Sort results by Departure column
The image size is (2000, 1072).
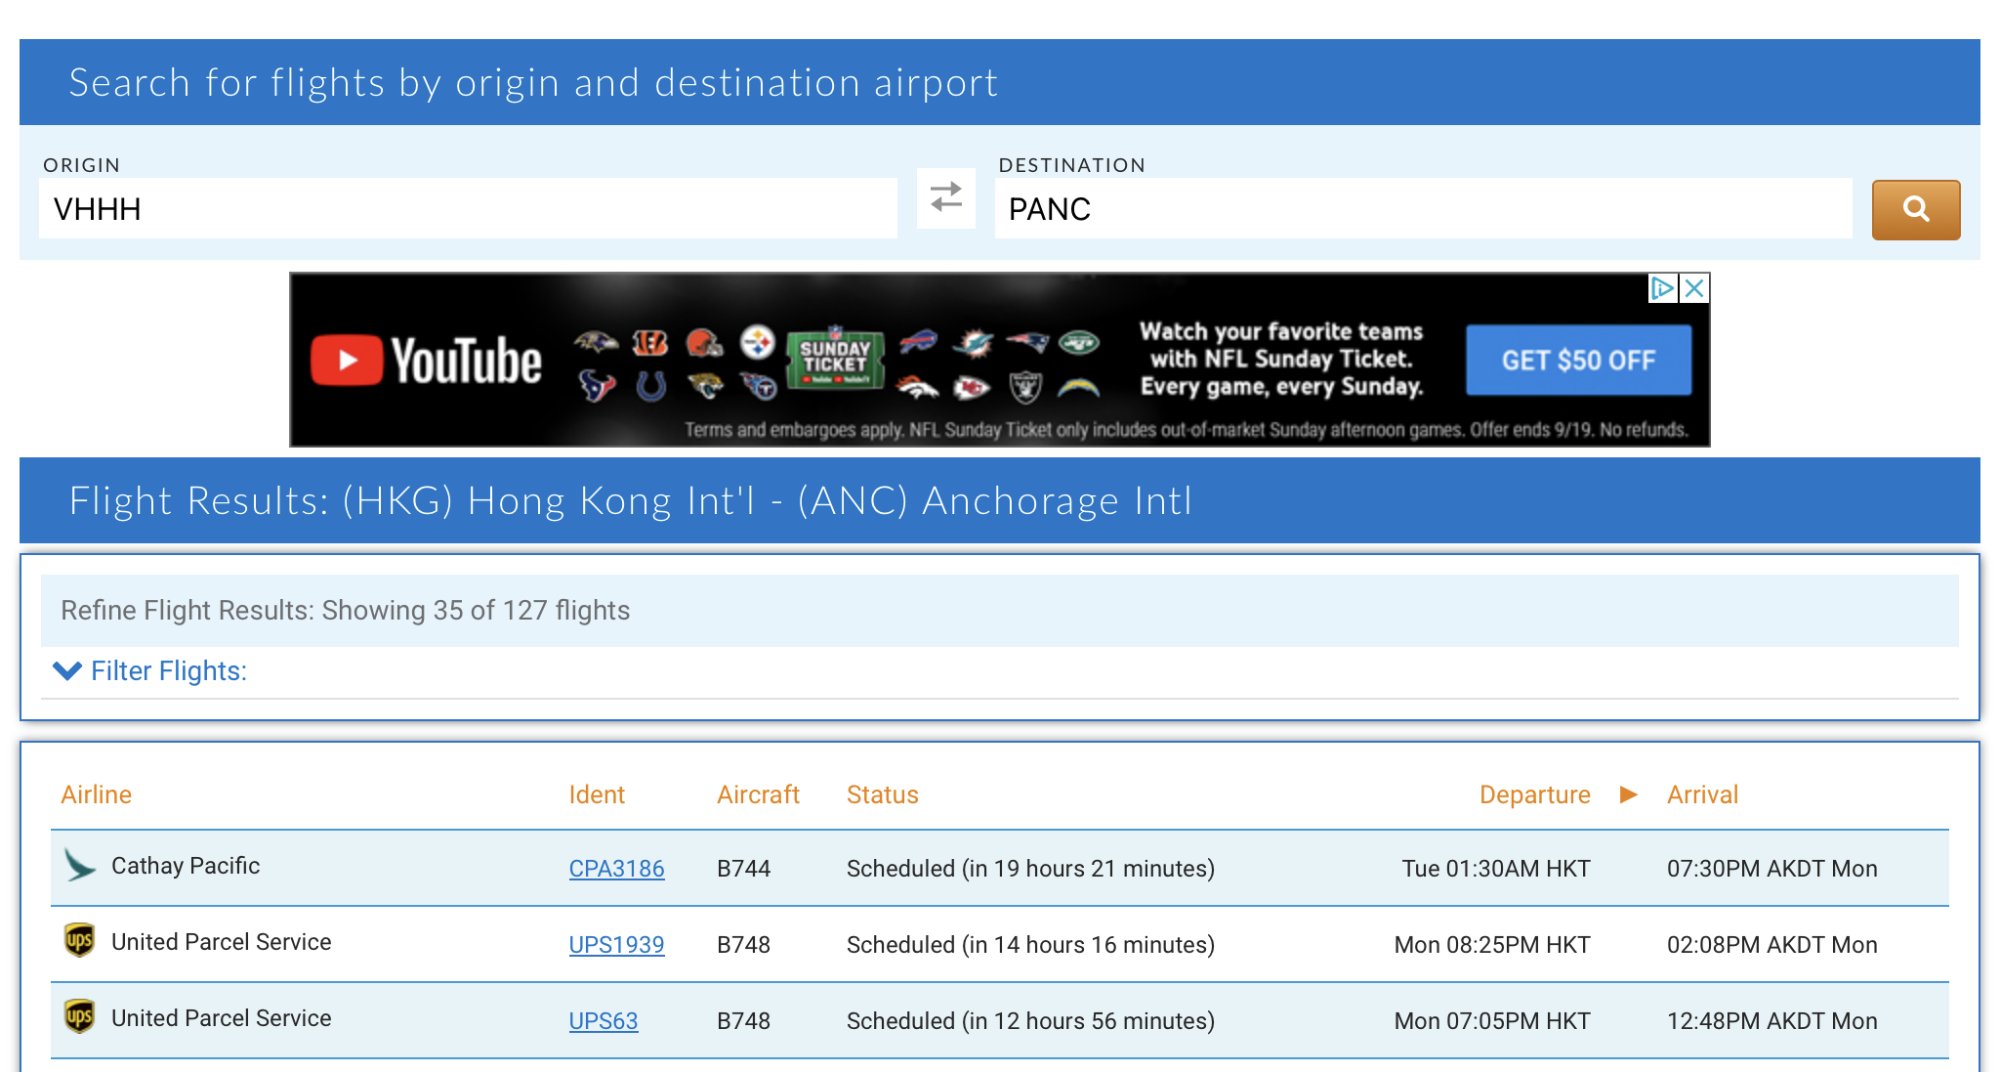[1534, 795]
